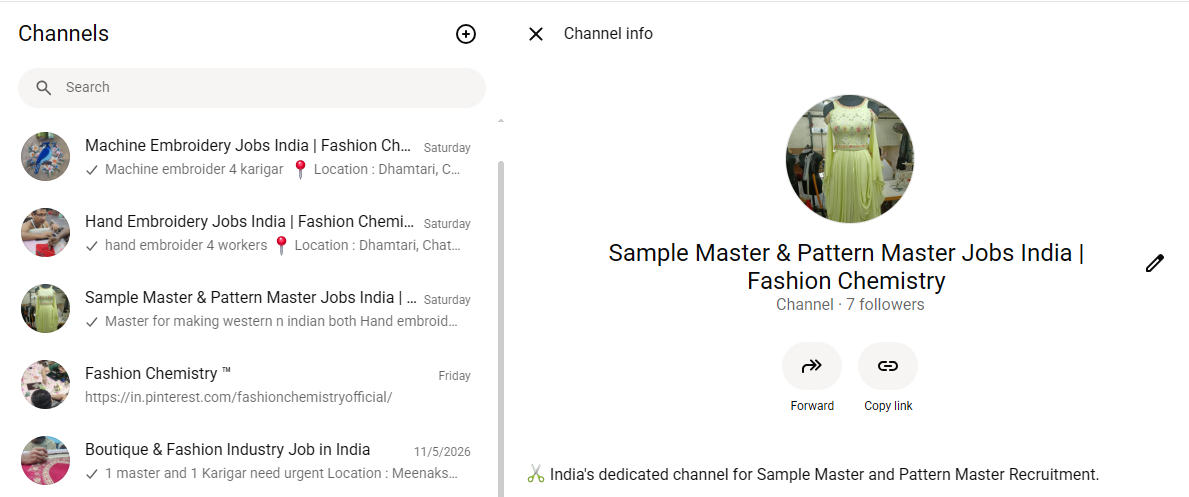Click the Forward label text
Image resolution: width=1189 pixels, height=497 pixels.
811,406
